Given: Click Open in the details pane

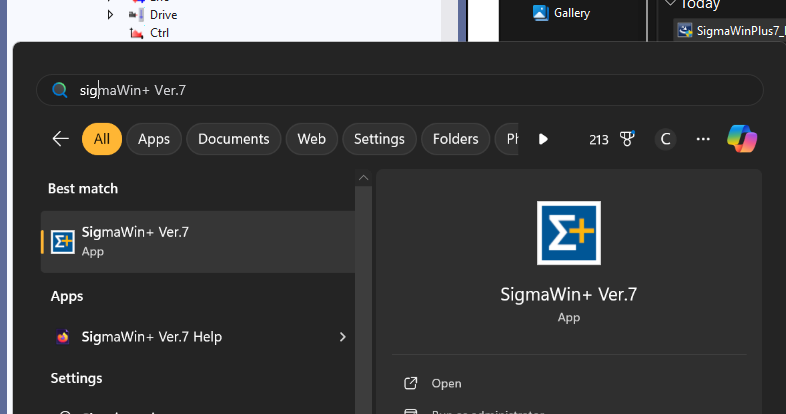Looking at the screenshot, I should (446, 383).
